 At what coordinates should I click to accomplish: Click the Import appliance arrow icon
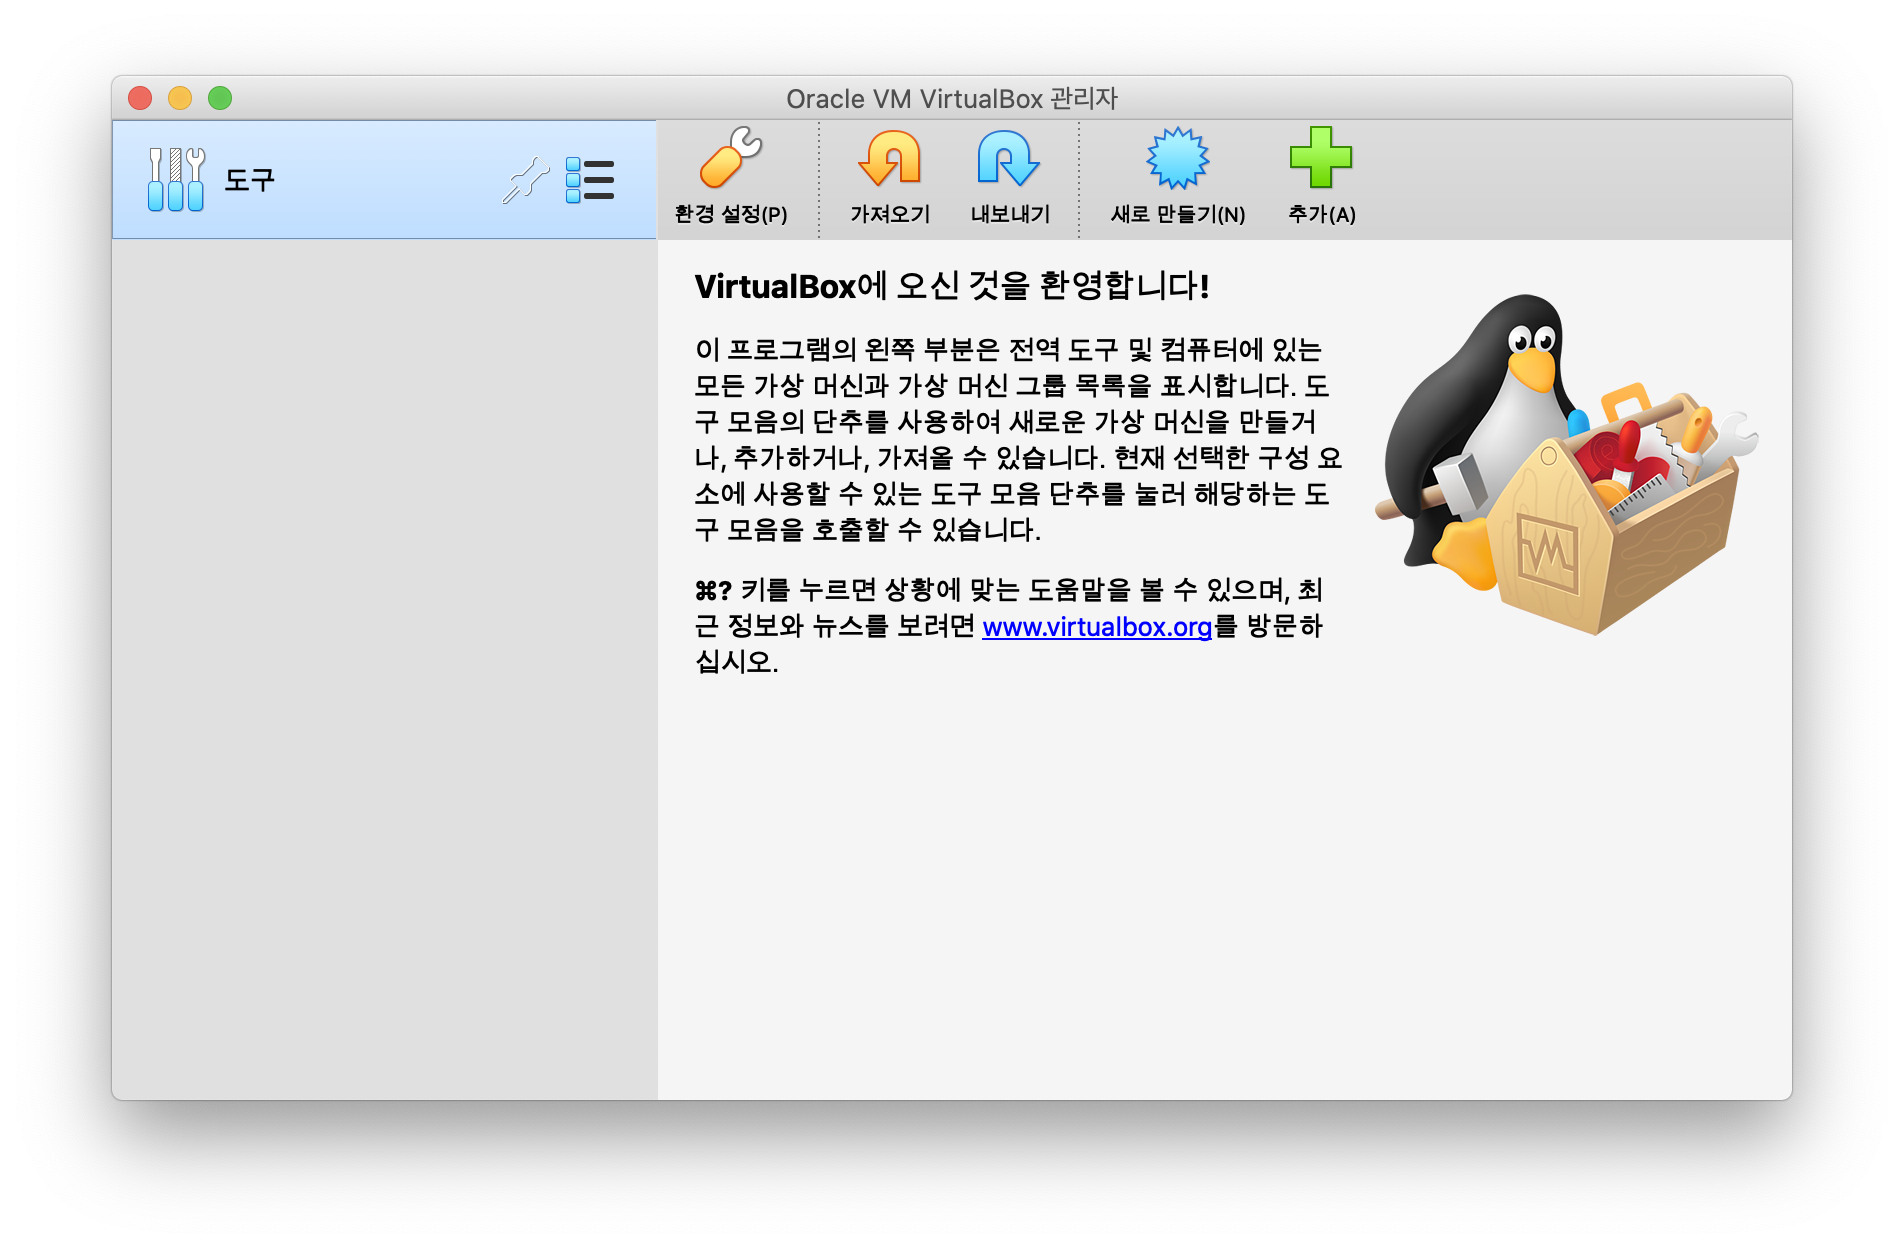(x=890, y=158)
